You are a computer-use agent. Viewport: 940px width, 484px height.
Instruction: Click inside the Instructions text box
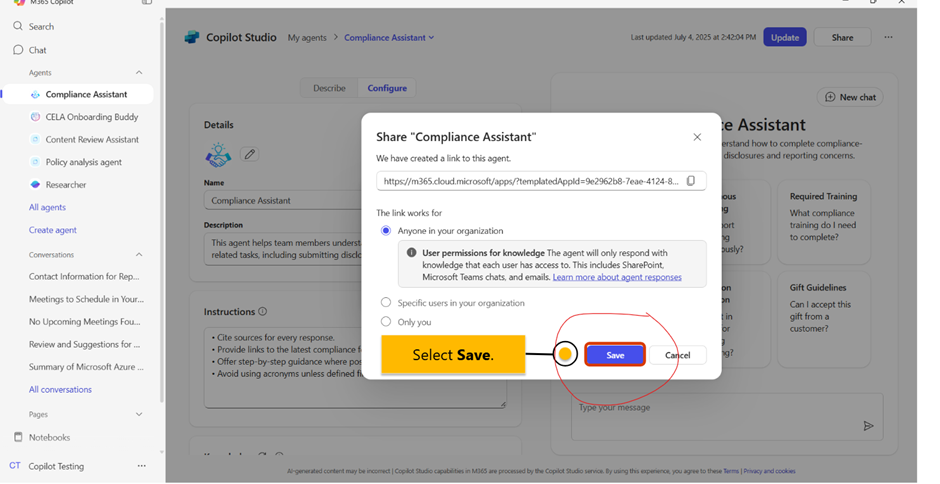point(355,367)
